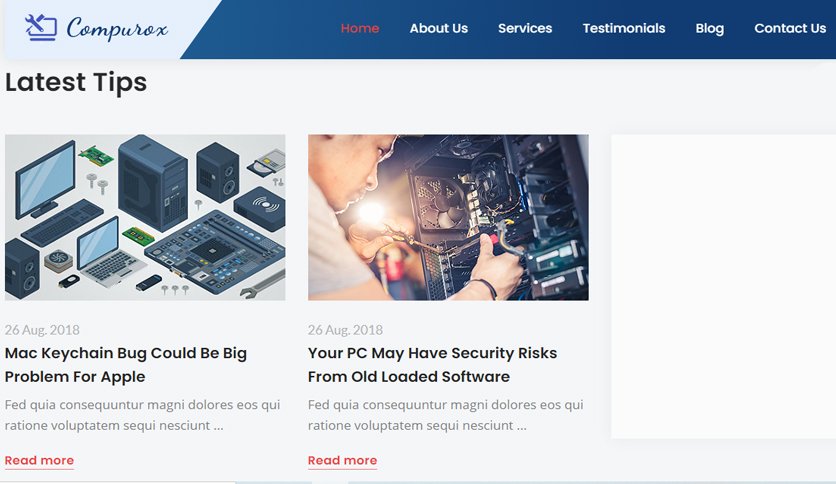Open the computer hardware illustration thumbnail

tap(145, 217)
